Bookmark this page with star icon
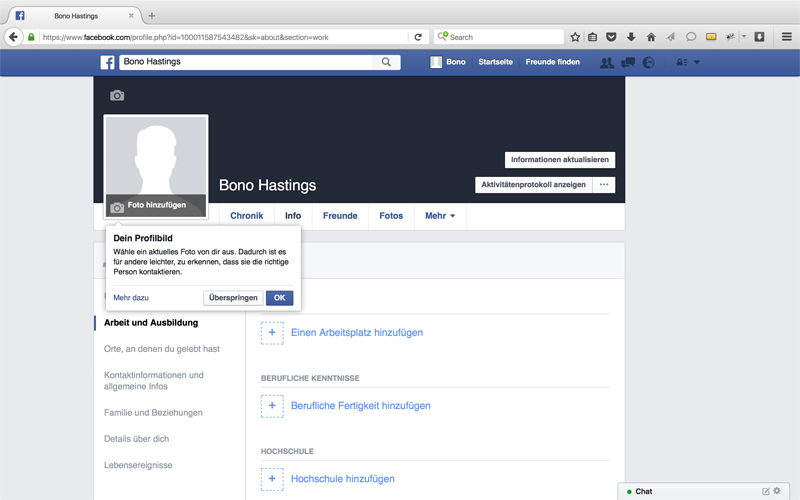This screenshot has height=500, width=800. coord(575,37)
